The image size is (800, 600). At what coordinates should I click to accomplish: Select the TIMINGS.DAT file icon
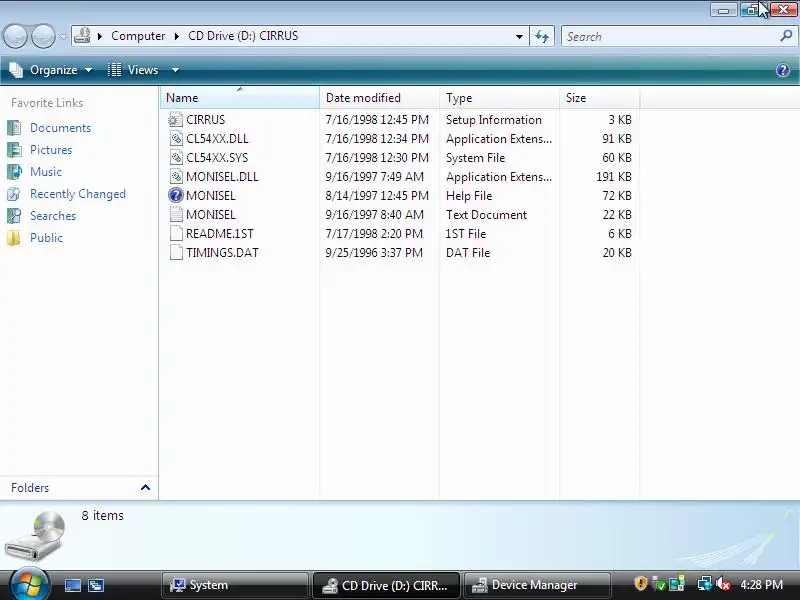point(176,253)
